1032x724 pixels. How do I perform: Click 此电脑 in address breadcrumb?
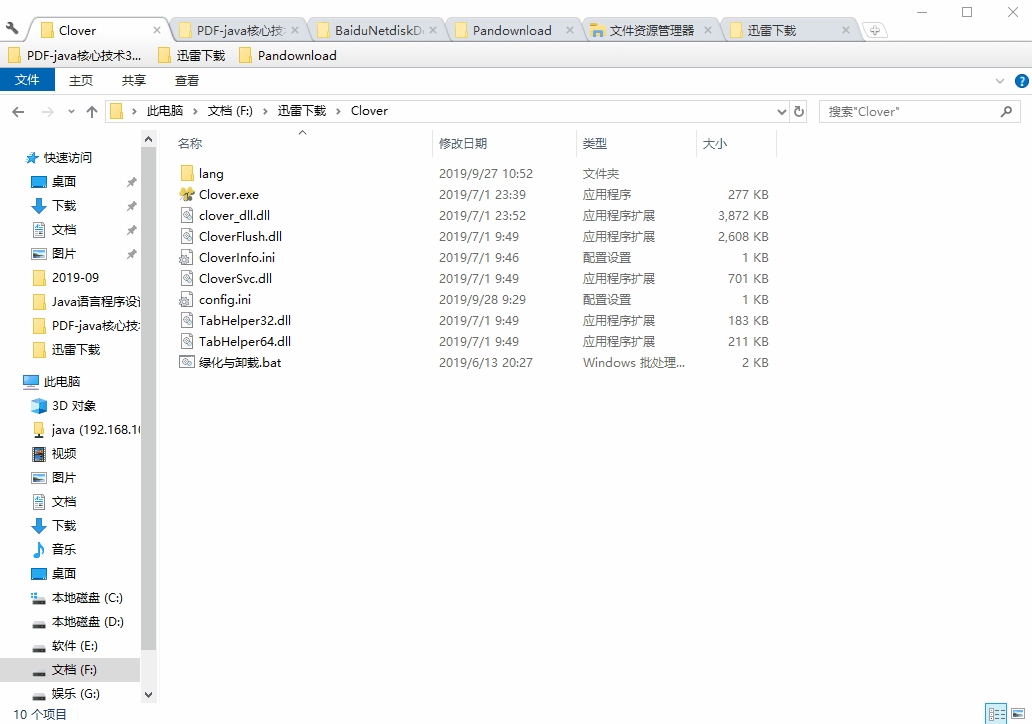tap(165, 111)
